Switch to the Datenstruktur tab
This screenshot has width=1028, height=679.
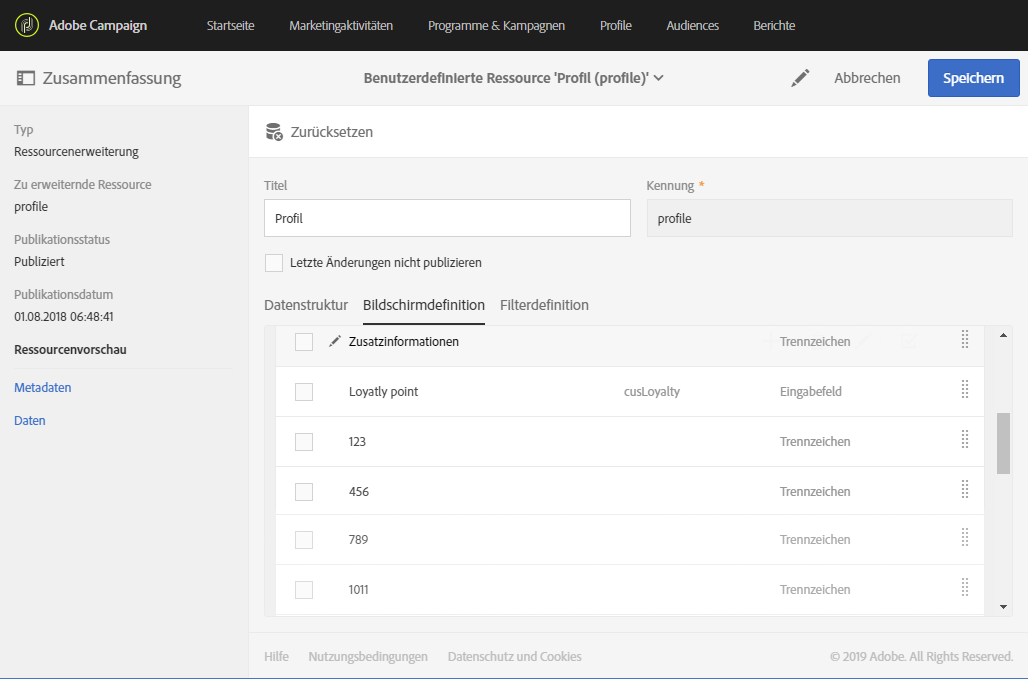tap(306, 305)
